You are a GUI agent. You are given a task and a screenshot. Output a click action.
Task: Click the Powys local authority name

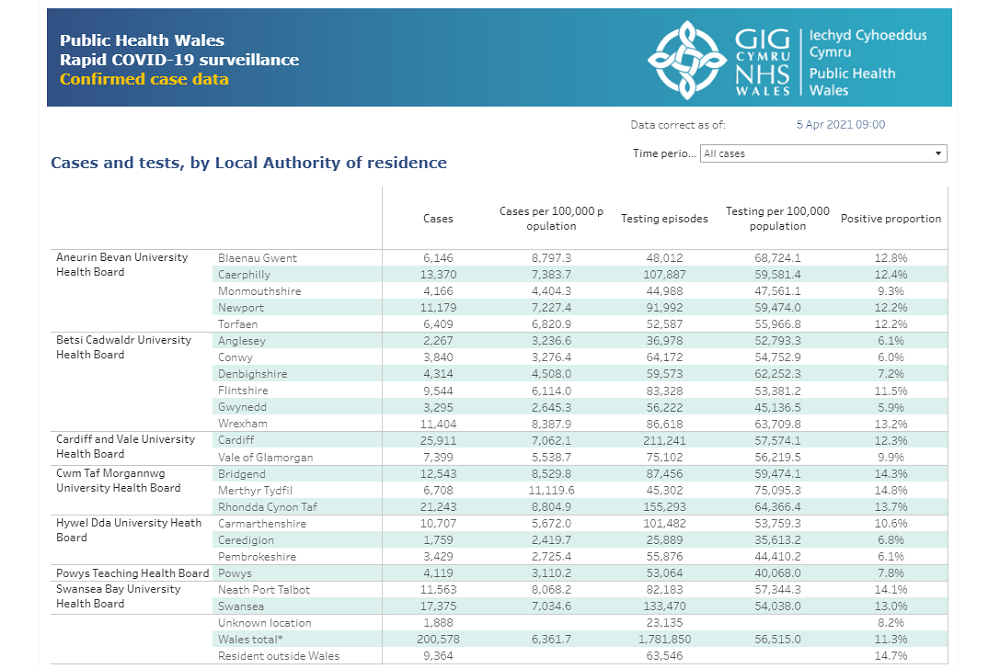coord(235,574)
